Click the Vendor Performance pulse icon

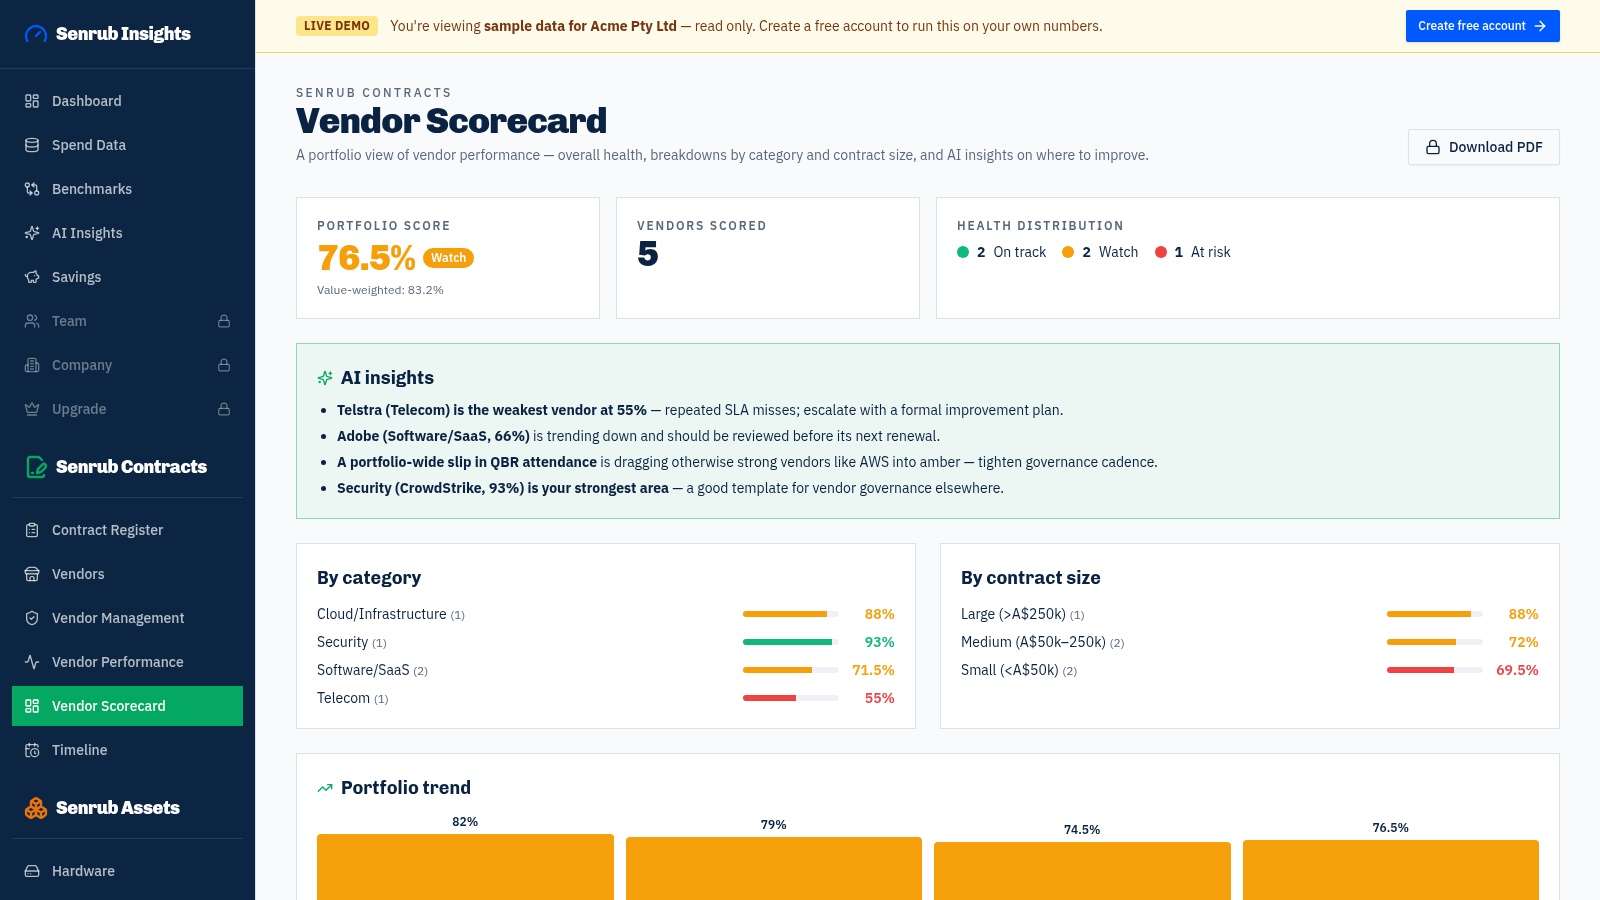pos(32,662)
